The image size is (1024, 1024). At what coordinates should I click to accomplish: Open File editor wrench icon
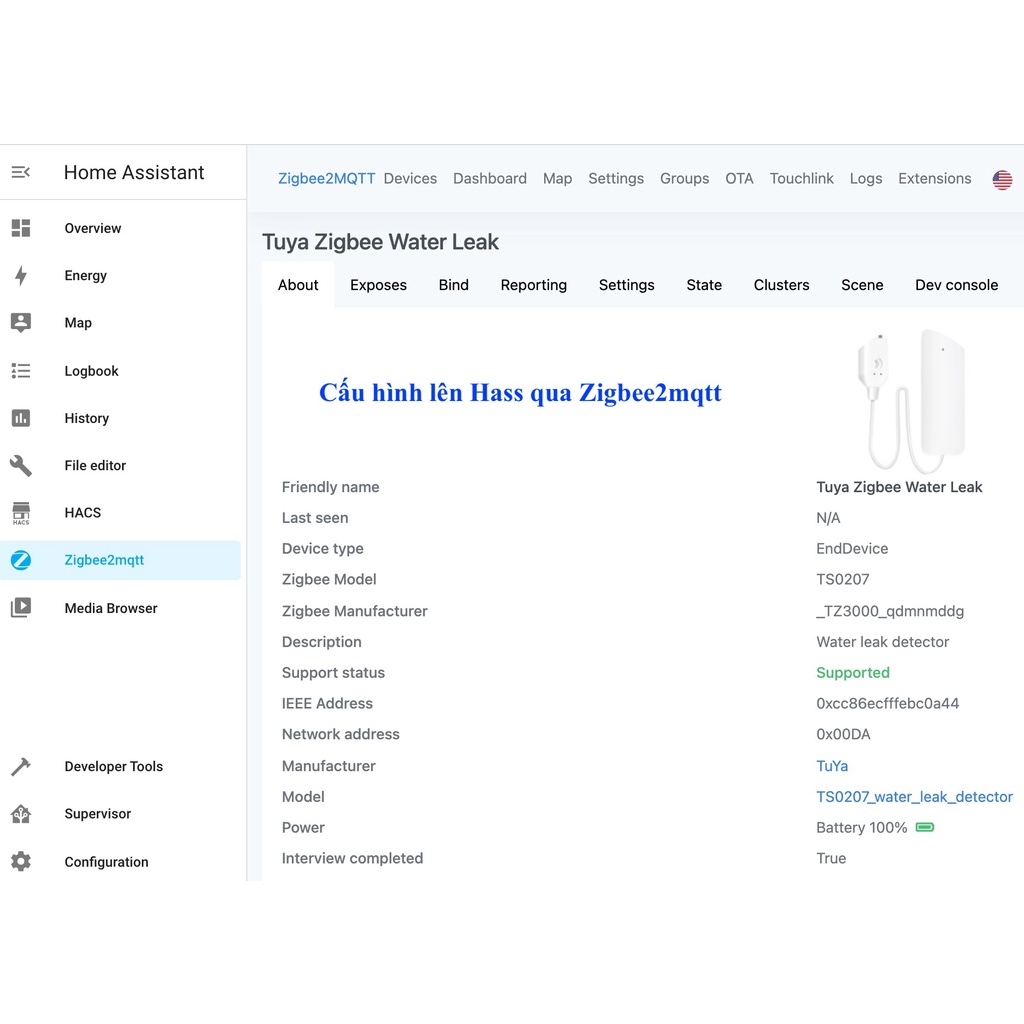coord(21,465)
